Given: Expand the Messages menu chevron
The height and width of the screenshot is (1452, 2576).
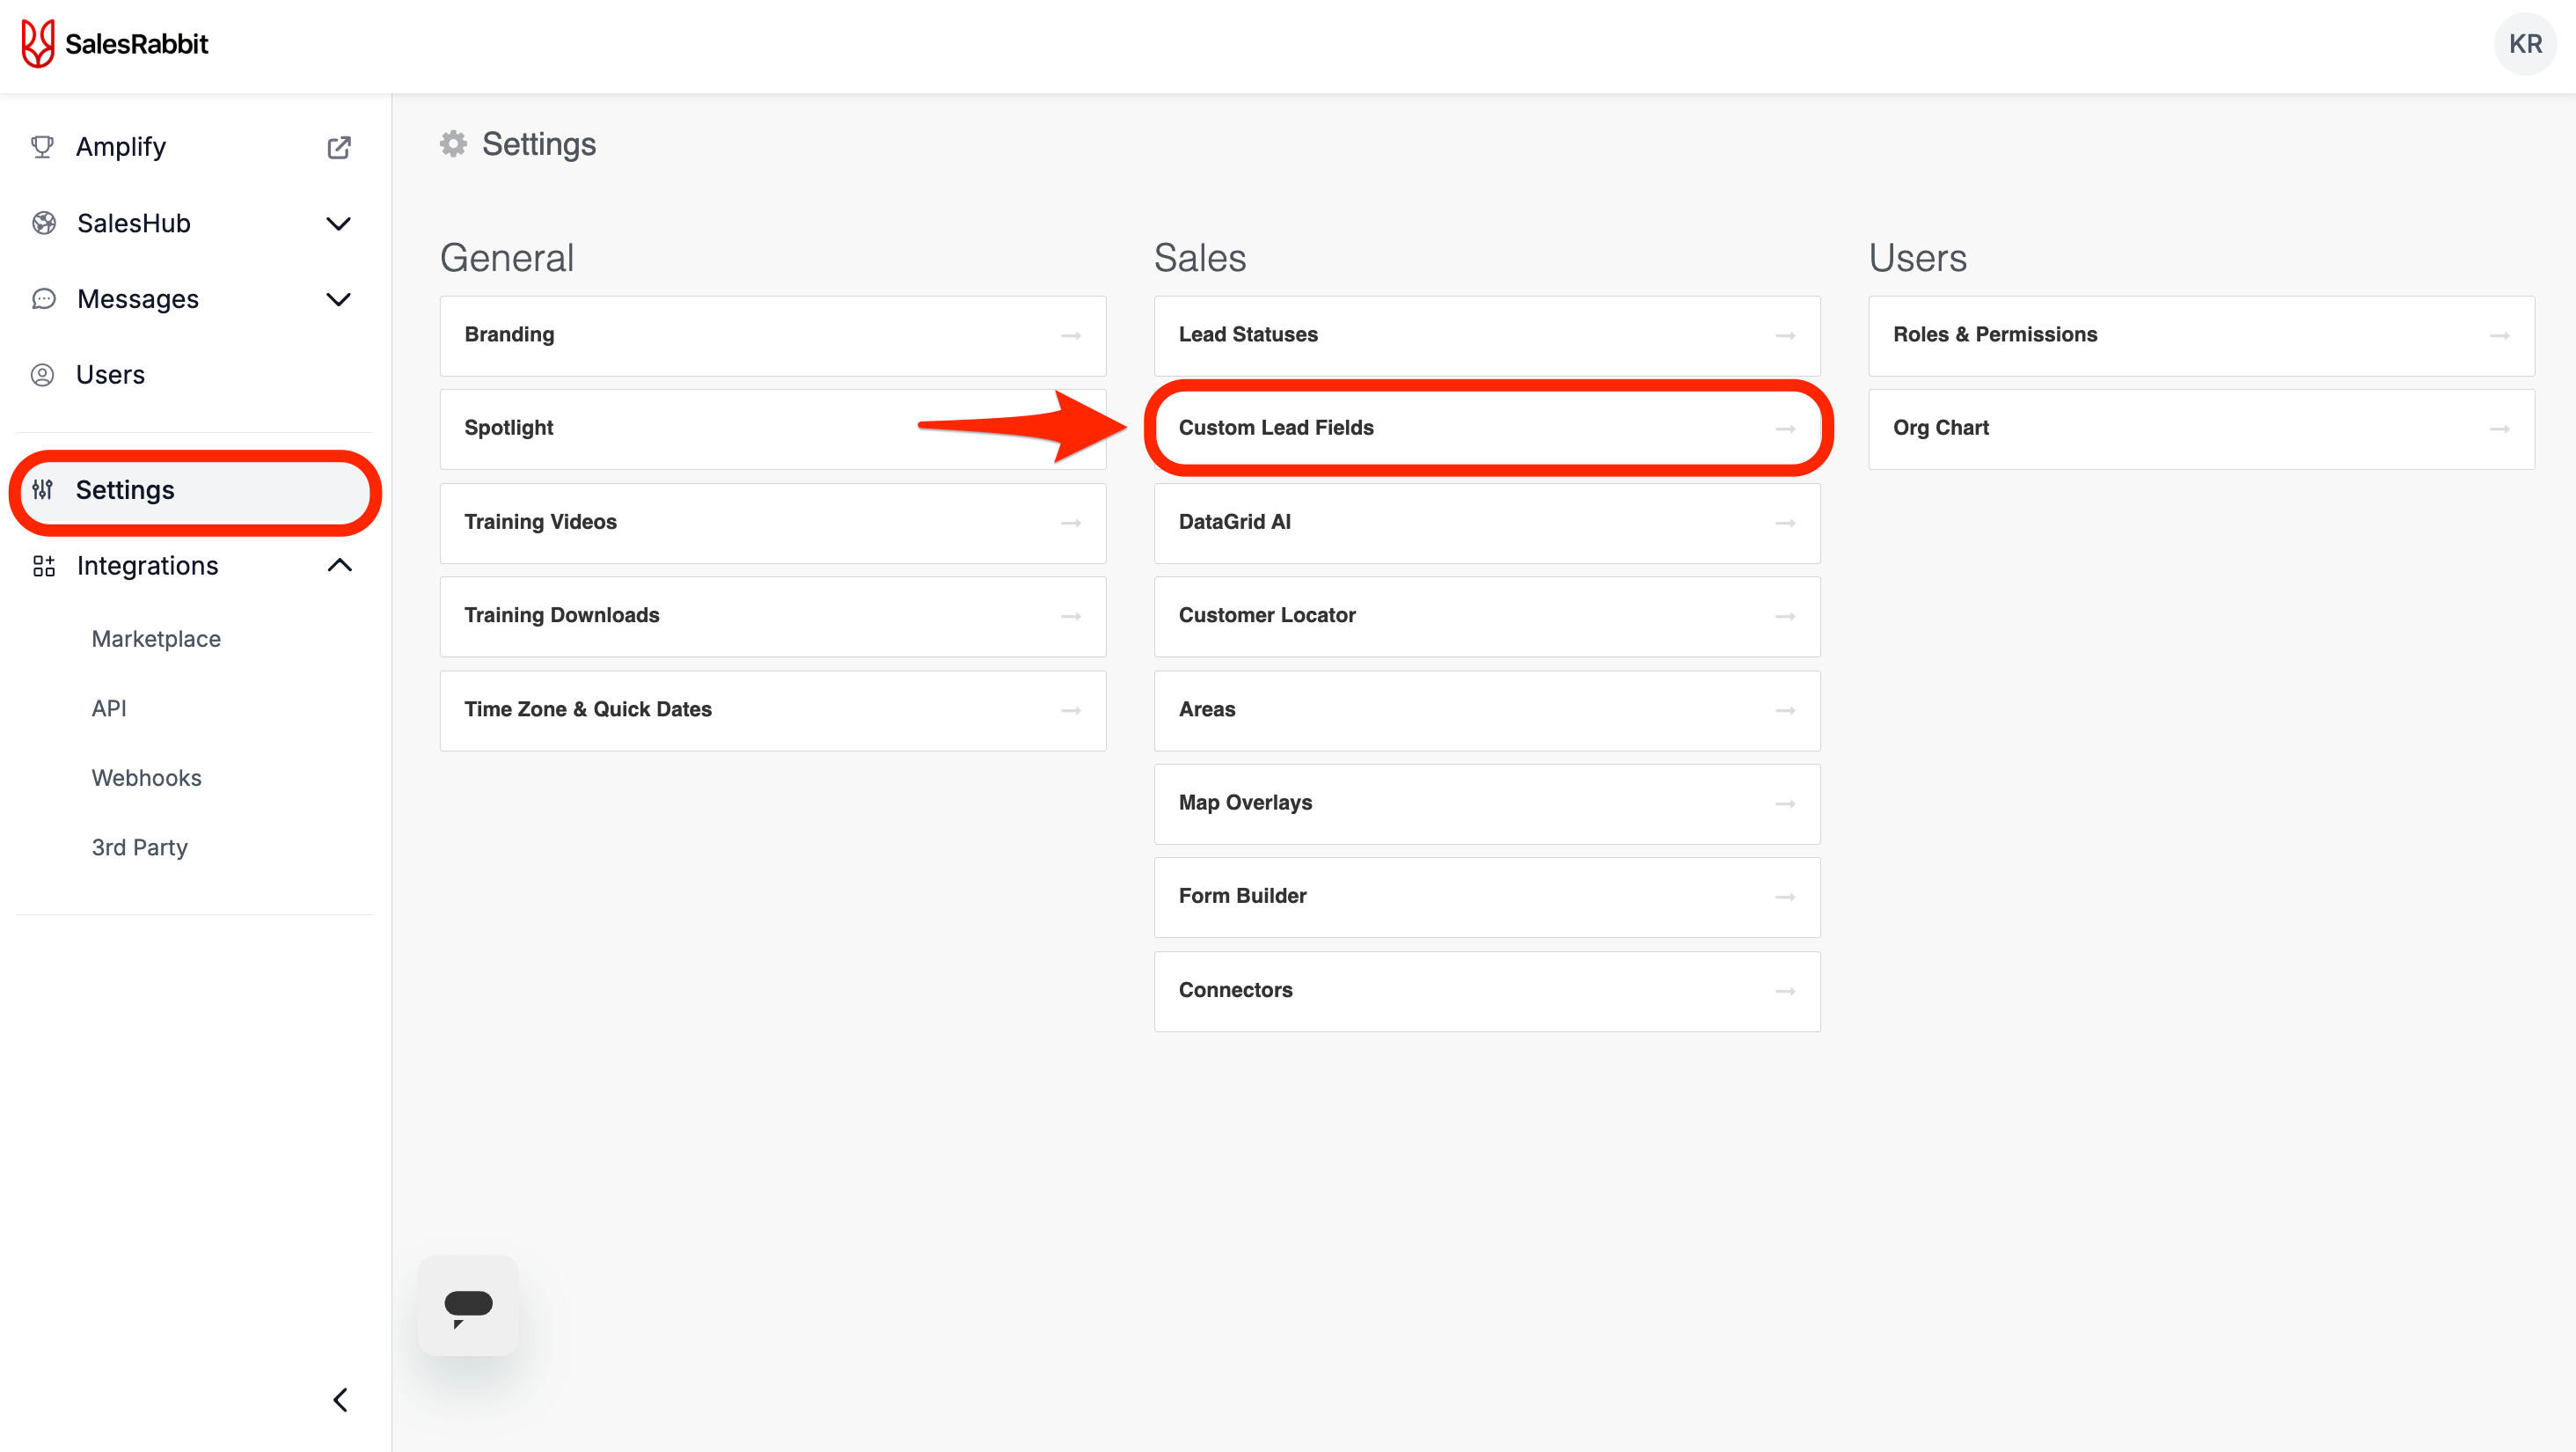Looking at the screenshot, I should click(x=339, y=299).
